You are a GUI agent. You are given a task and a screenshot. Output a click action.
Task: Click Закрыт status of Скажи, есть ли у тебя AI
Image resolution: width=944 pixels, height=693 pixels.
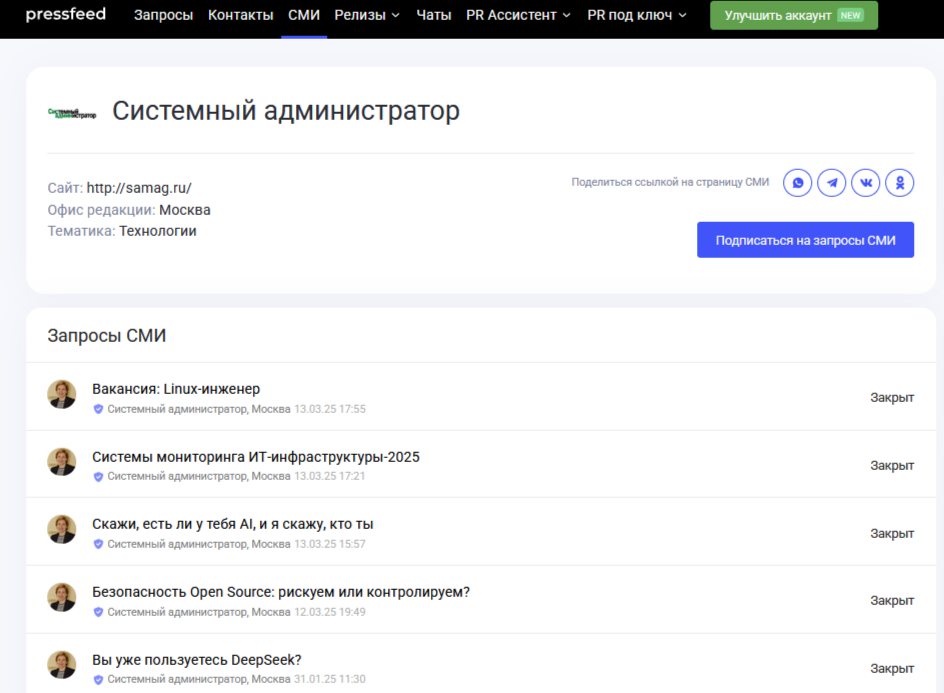pos(892,533)
